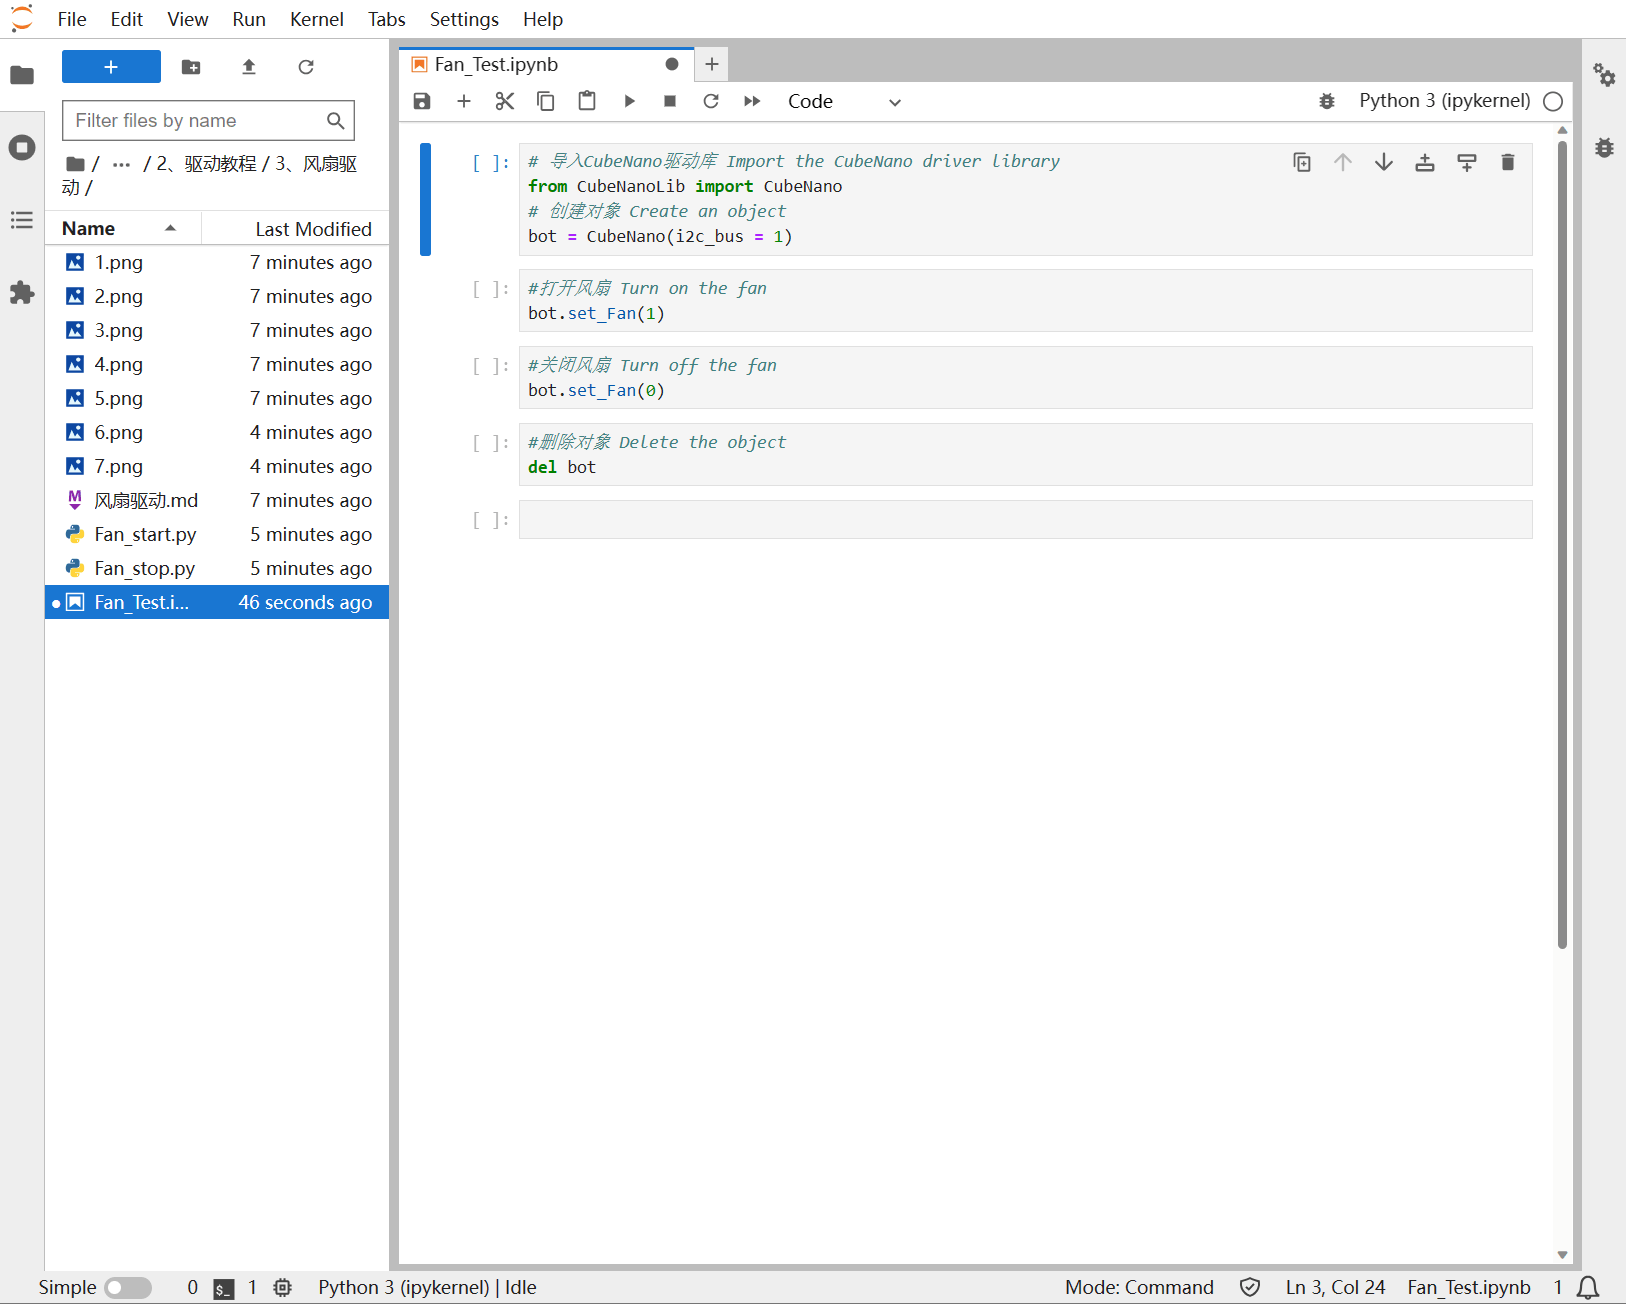
Task: Copy selected cell from the notebook toolbar
Action: coord(546,101)
